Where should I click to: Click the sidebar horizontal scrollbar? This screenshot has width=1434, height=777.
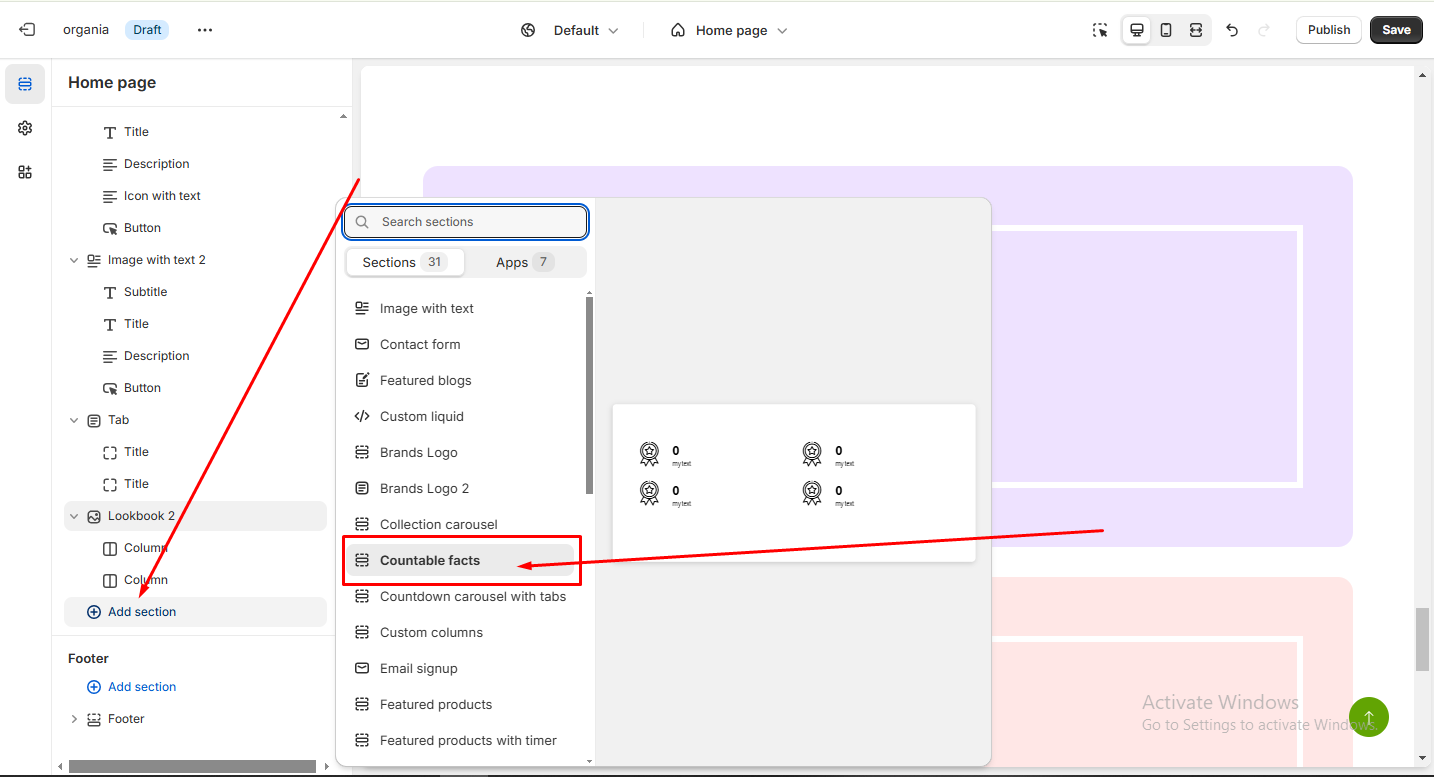click(192, 767)
